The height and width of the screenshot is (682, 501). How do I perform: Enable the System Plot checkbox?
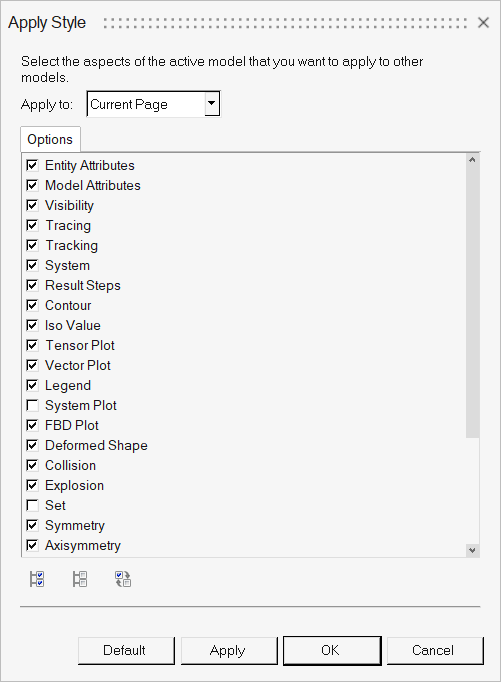[x=32, y=405]
